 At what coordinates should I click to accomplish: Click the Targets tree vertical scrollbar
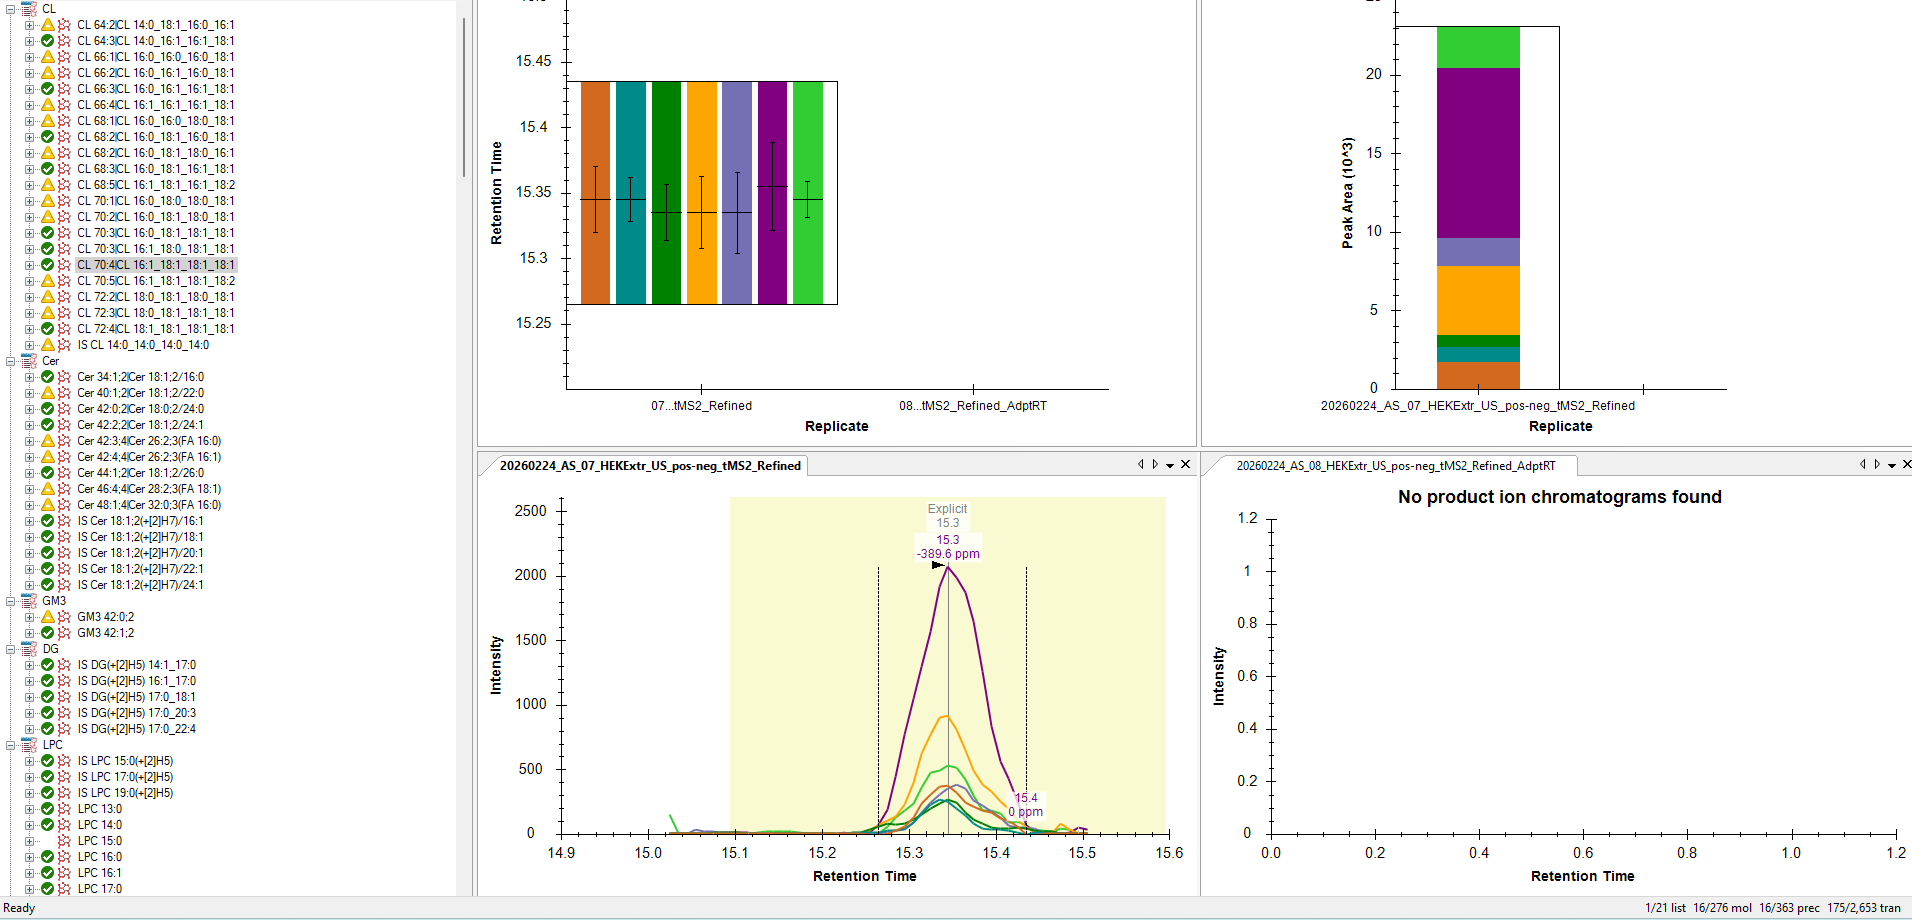click(464, 100)
